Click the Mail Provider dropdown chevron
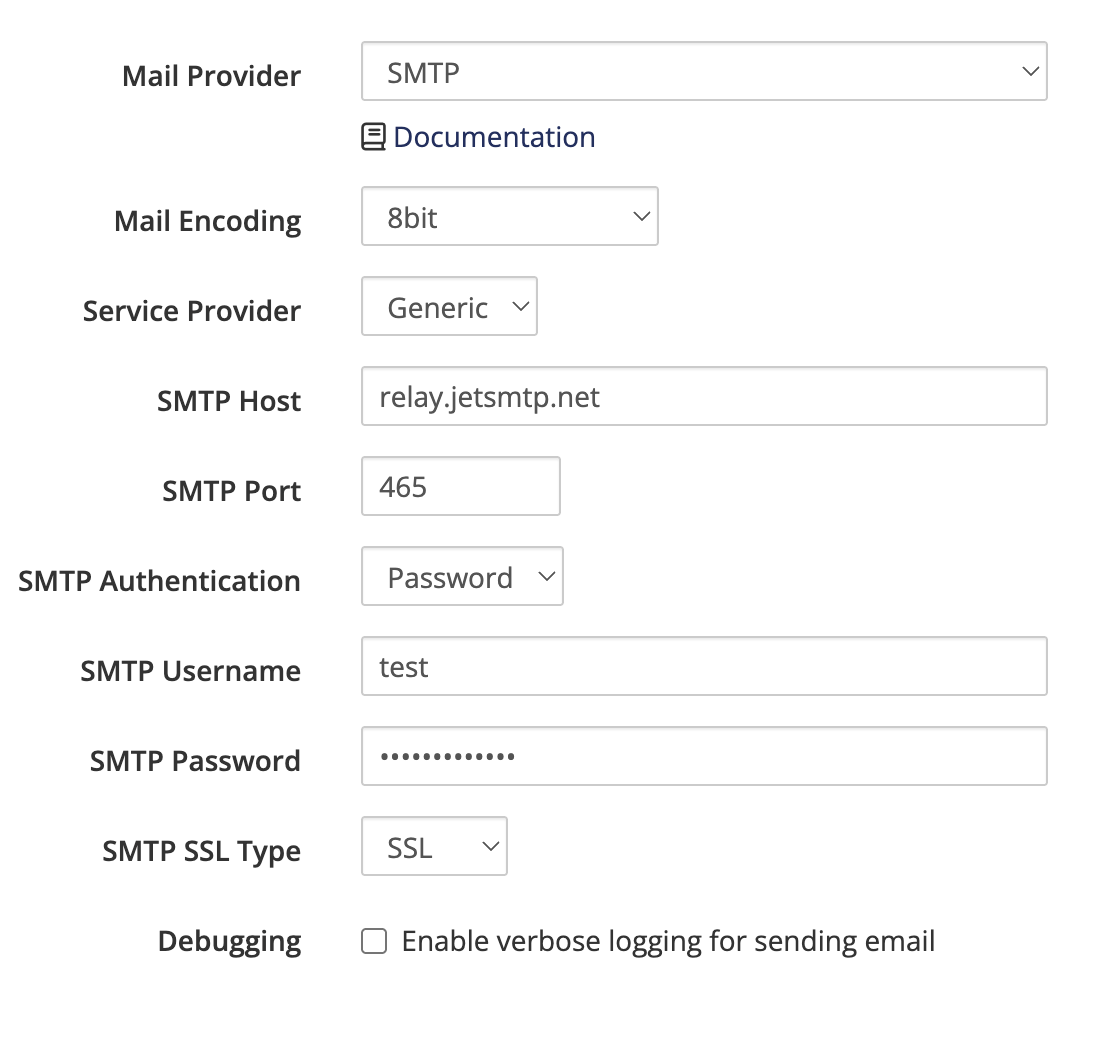The image size is (1094, 1040). pos(1030,71)
